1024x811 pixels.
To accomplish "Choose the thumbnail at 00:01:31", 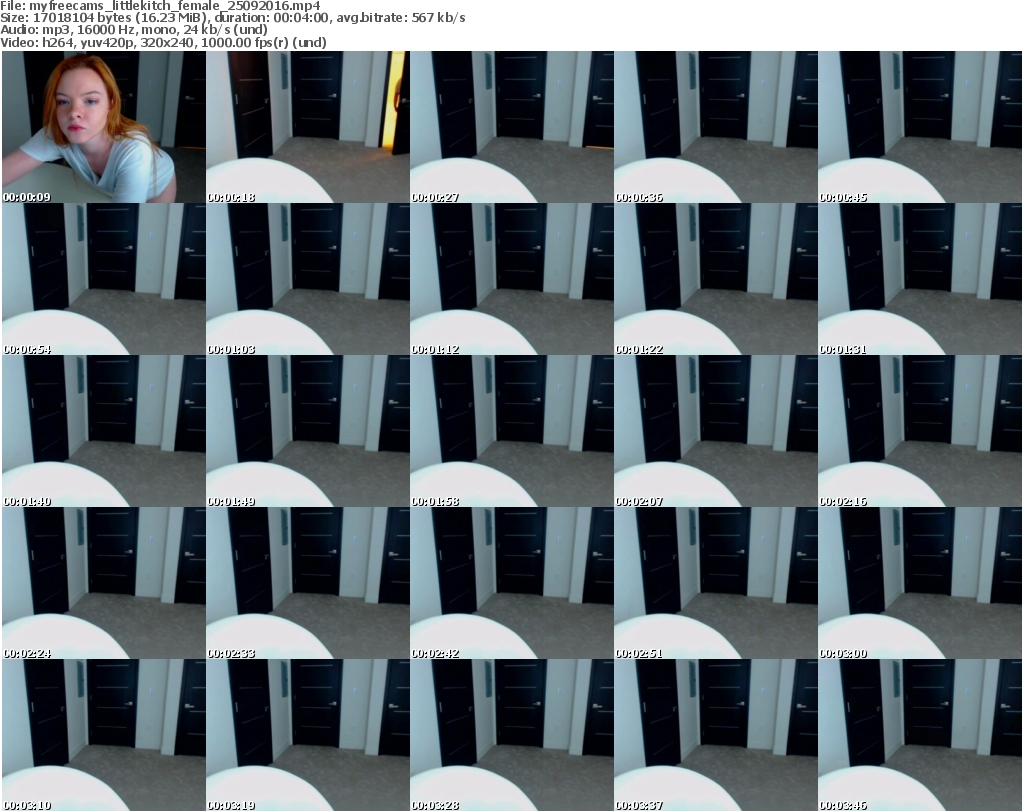I will [920, 279].
